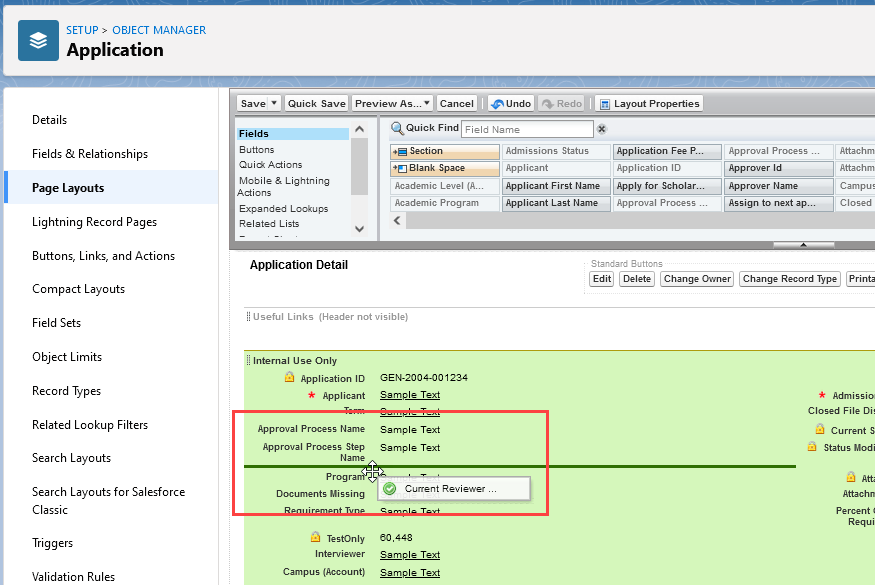The image size is (875, 585).
Task: Click the Change Owner standard button
Action: click(x=697, y=279)
